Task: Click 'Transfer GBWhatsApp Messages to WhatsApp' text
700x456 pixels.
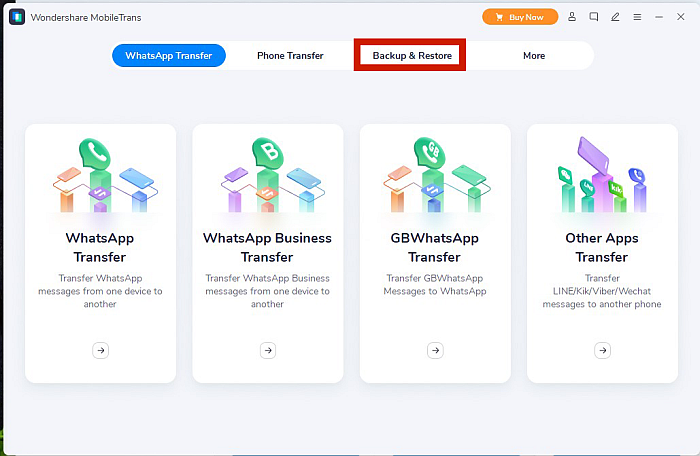Action: pos(435,284)
